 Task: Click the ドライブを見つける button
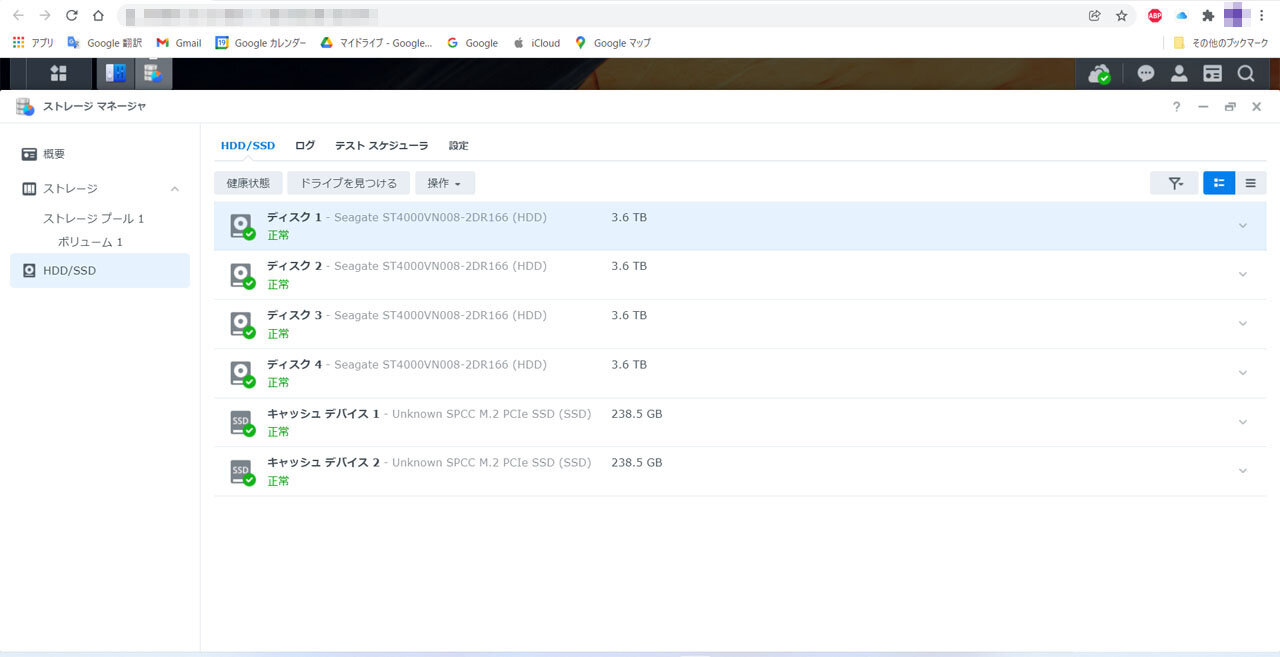coord(347,183)
